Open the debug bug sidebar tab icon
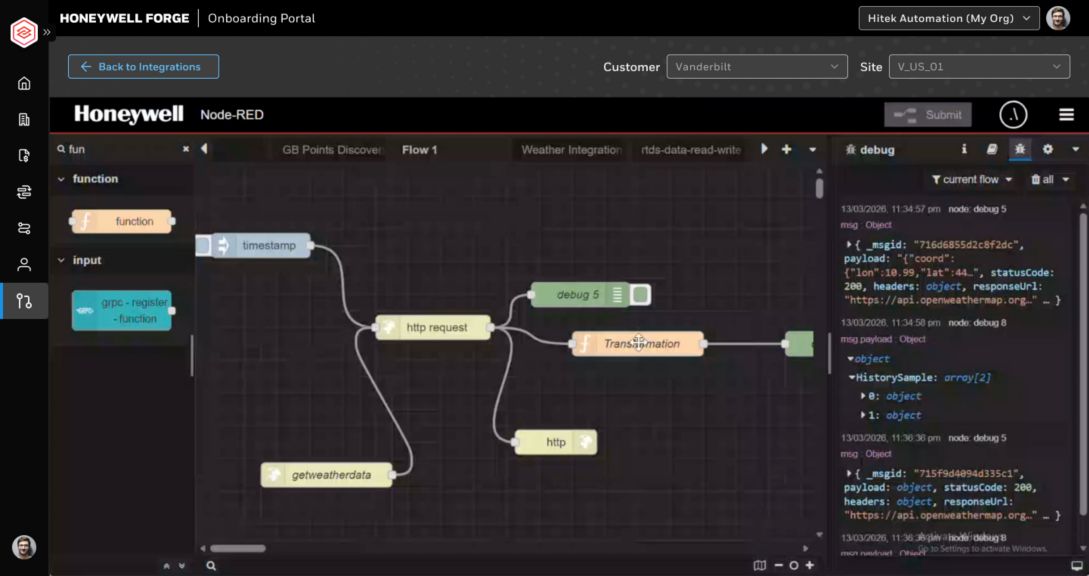Image resolution: width=1089 pixels, height=576 pixels. point(1020,149)
